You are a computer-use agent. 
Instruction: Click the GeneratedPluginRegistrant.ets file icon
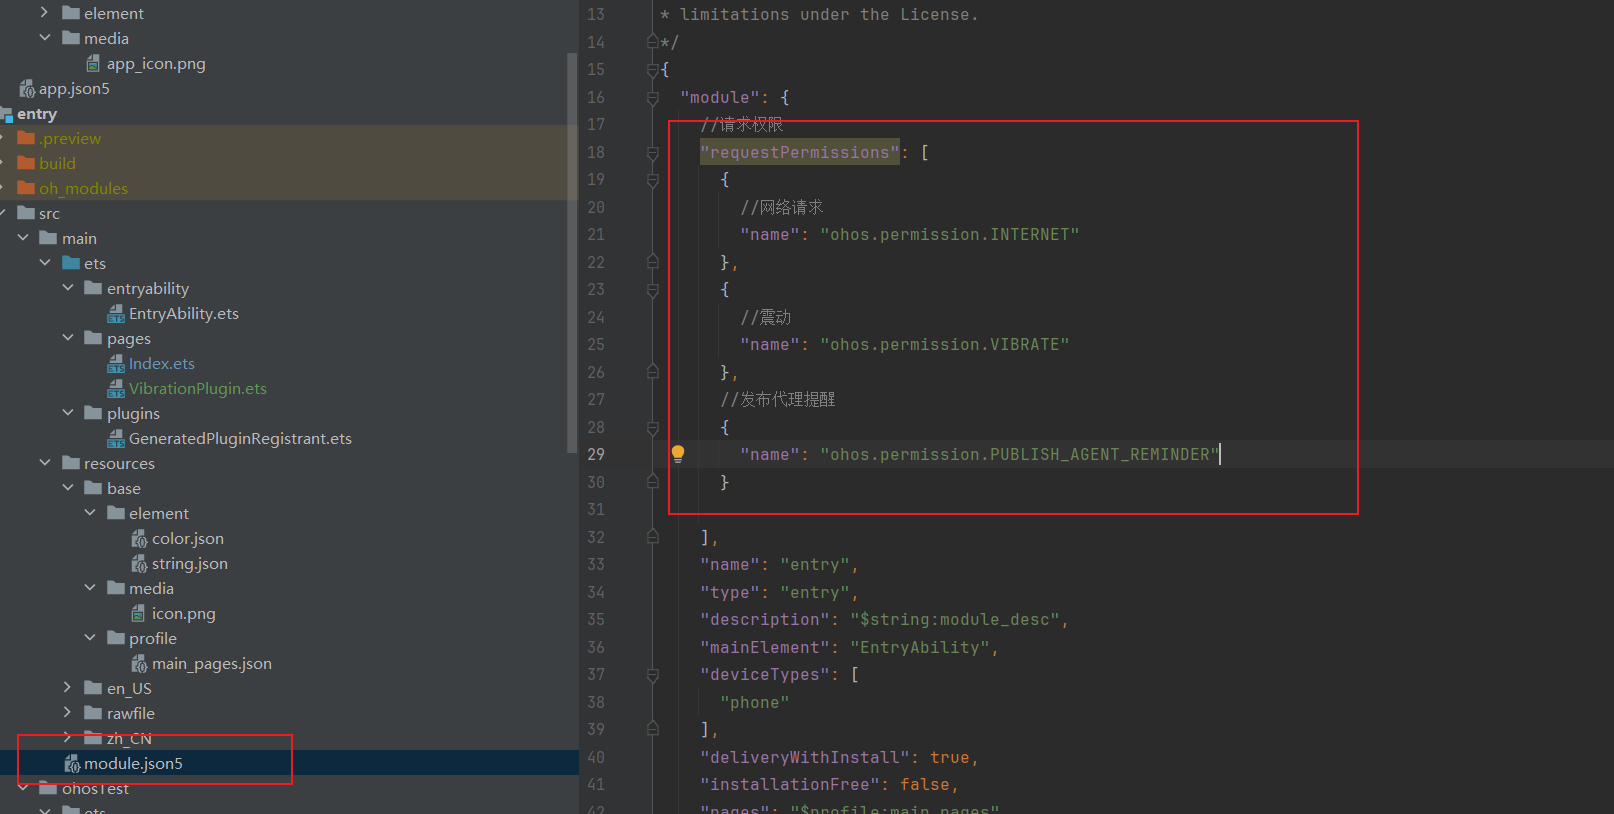click(x=116, y=439)
